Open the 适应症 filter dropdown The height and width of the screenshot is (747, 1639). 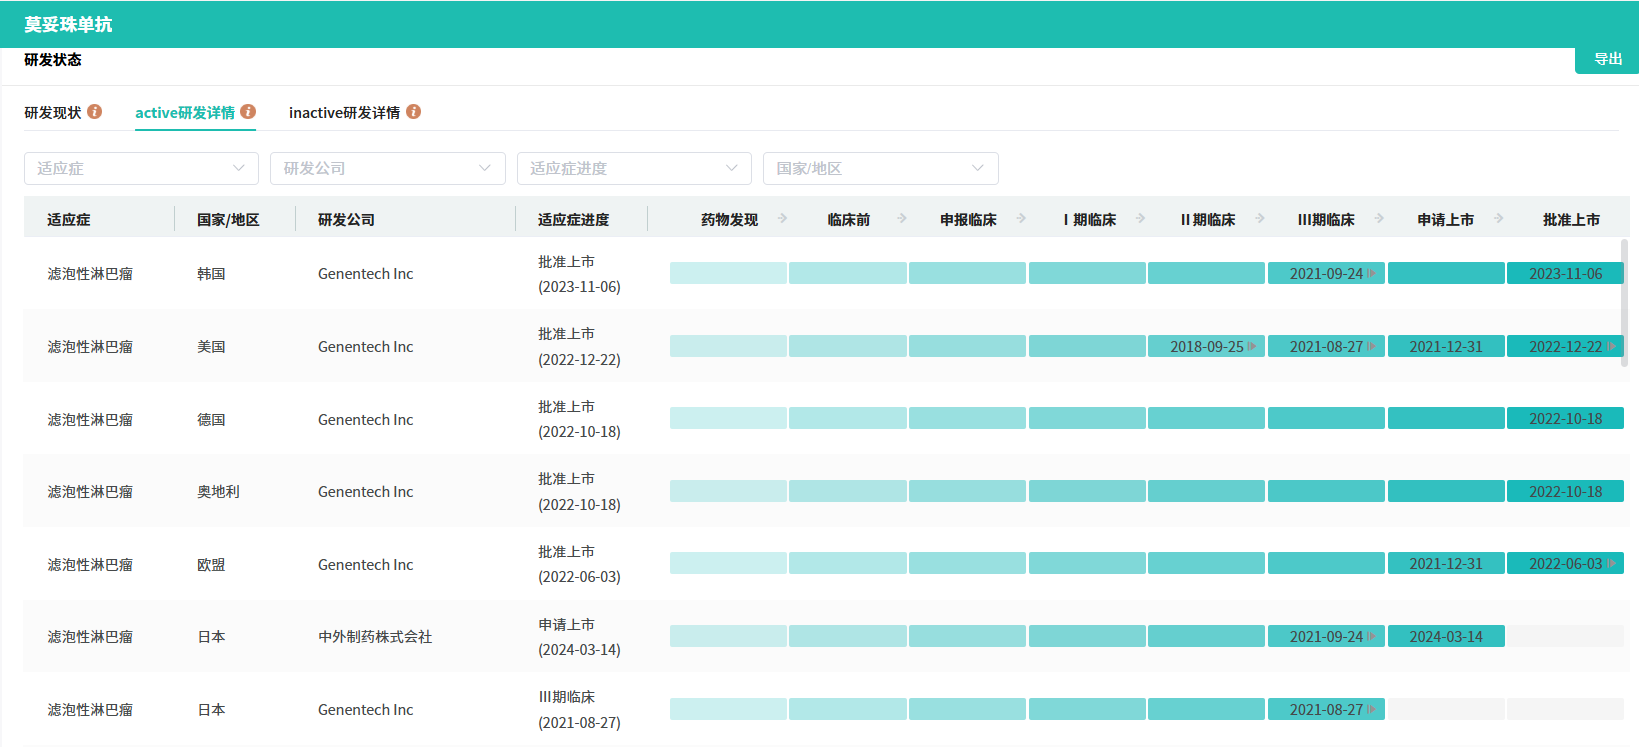point(141,169)
